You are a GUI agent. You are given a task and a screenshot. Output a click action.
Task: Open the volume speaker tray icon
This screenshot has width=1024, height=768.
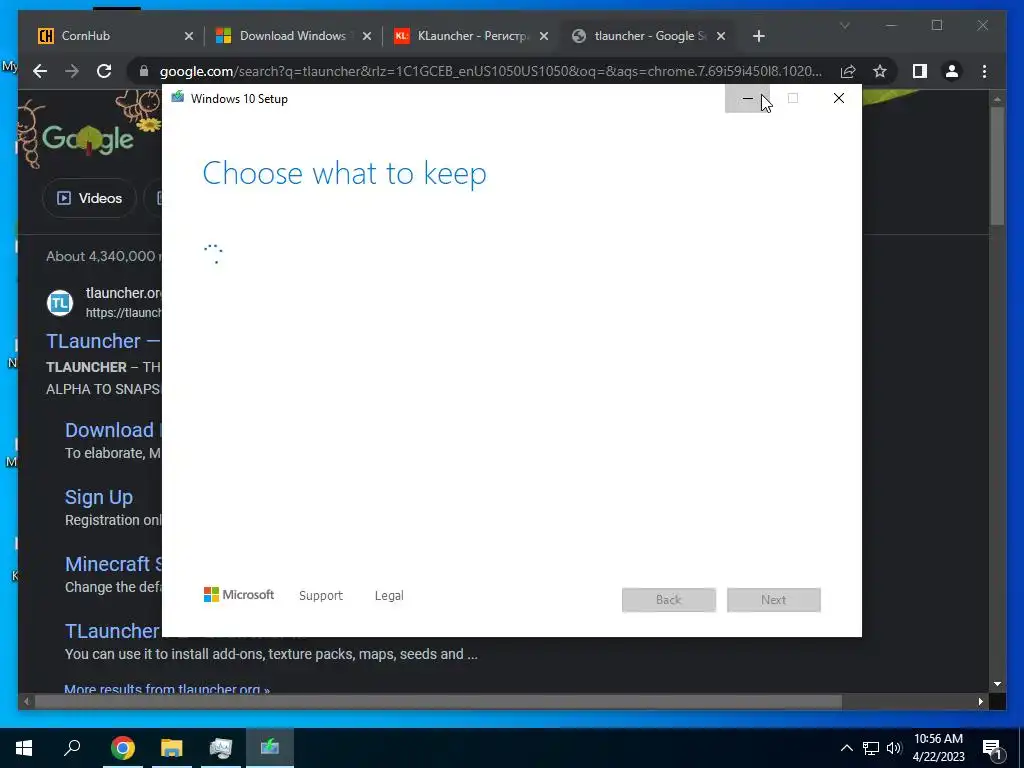click(894, 748)
